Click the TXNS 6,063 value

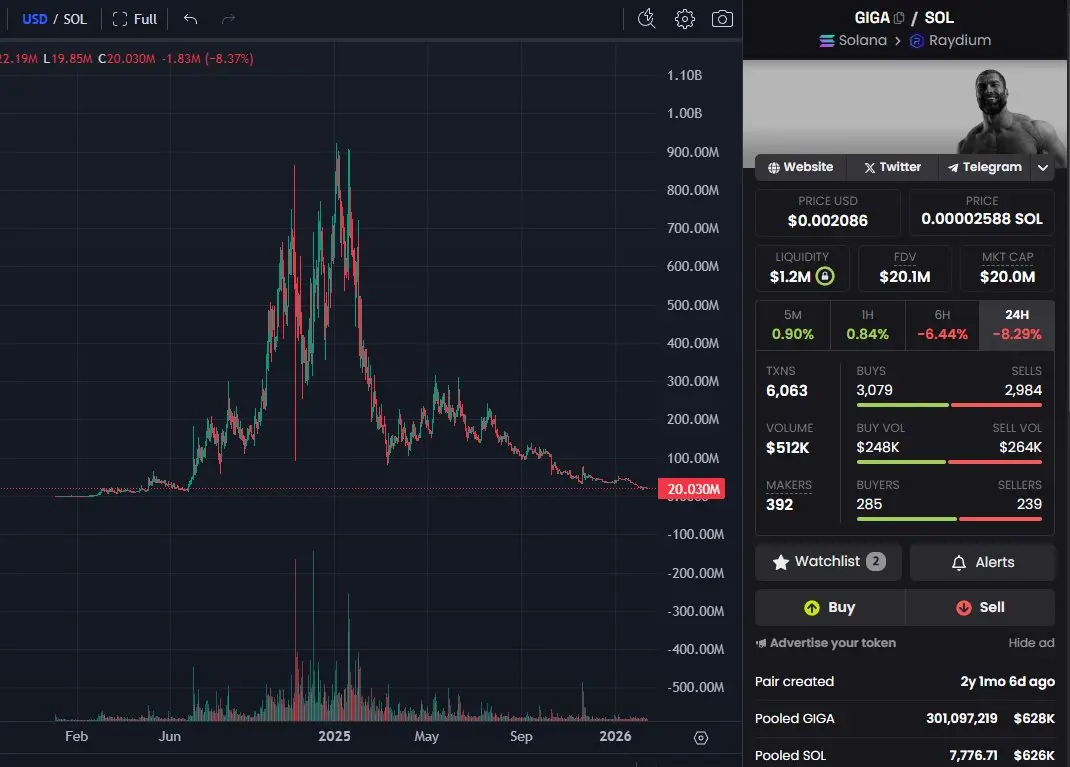click(787, 391)
